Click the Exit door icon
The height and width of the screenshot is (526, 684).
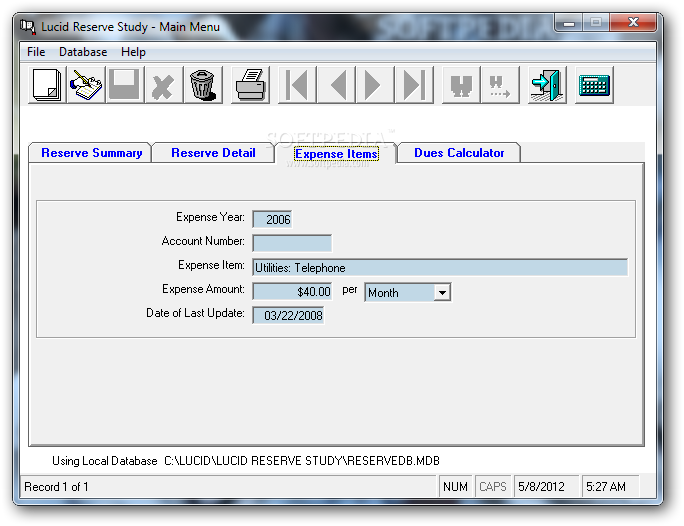point(547,85)
